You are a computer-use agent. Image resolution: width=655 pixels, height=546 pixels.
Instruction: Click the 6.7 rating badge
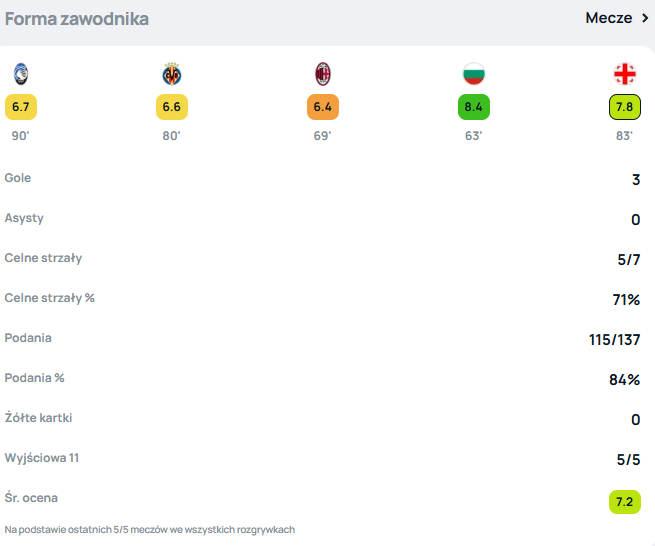point(21,106)
